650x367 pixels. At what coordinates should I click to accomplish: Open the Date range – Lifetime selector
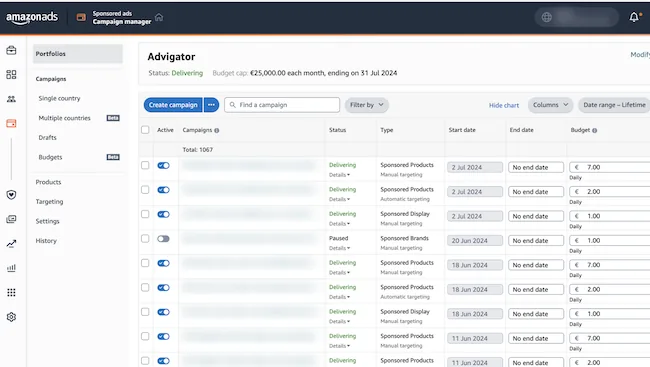coord(614,105)
